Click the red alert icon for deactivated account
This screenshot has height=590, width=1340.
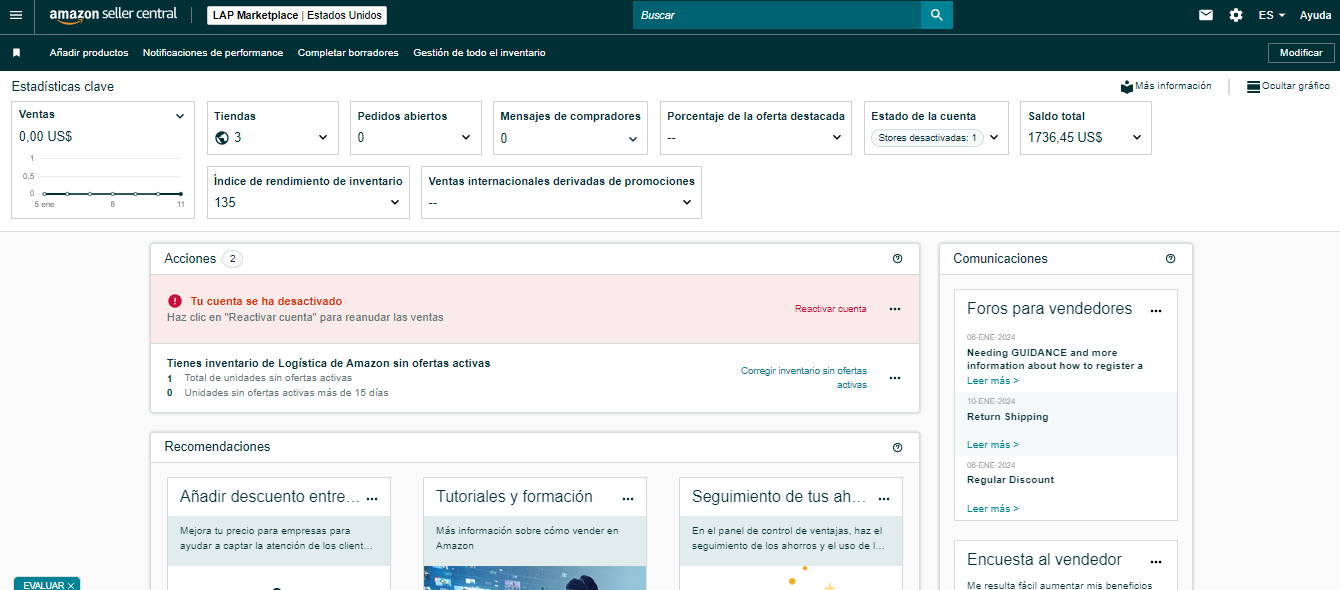pyautogui.click(x=175, y=301)
